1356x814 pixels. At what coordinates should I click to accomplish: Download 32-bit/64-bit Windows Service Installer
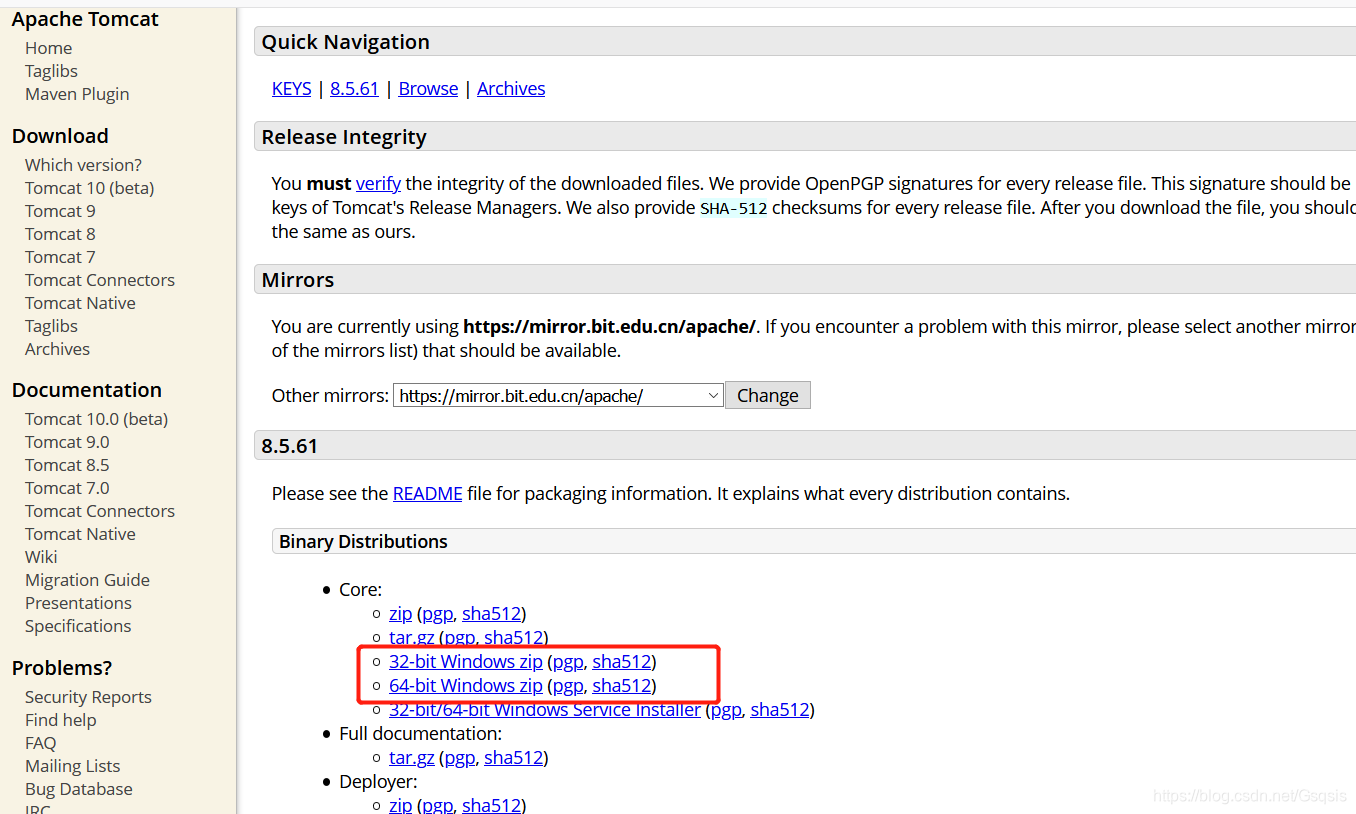[545, 709]
